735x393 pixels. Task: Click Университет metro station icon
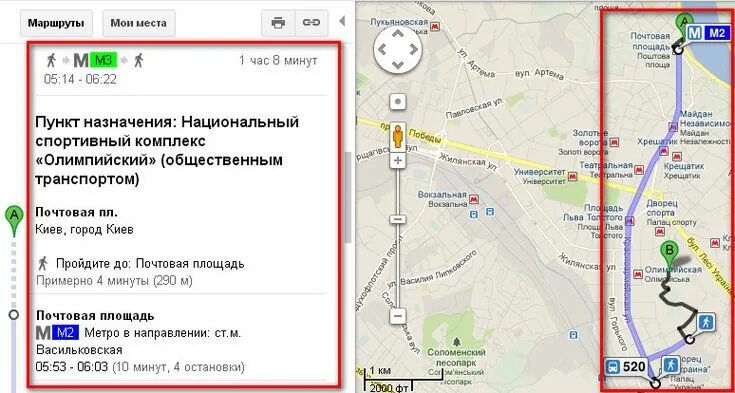pos(572,176)
